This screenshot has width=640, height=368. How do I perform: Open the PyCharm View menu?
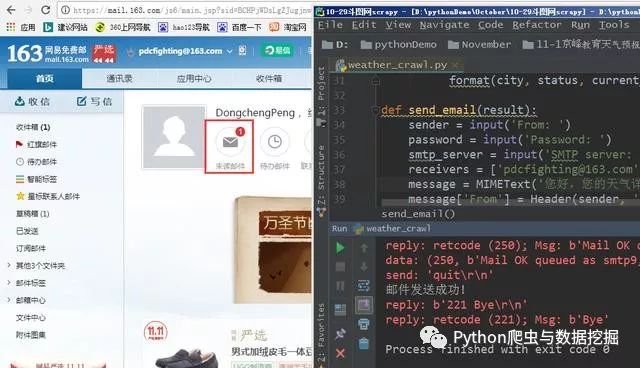click(x=398, y=25)
